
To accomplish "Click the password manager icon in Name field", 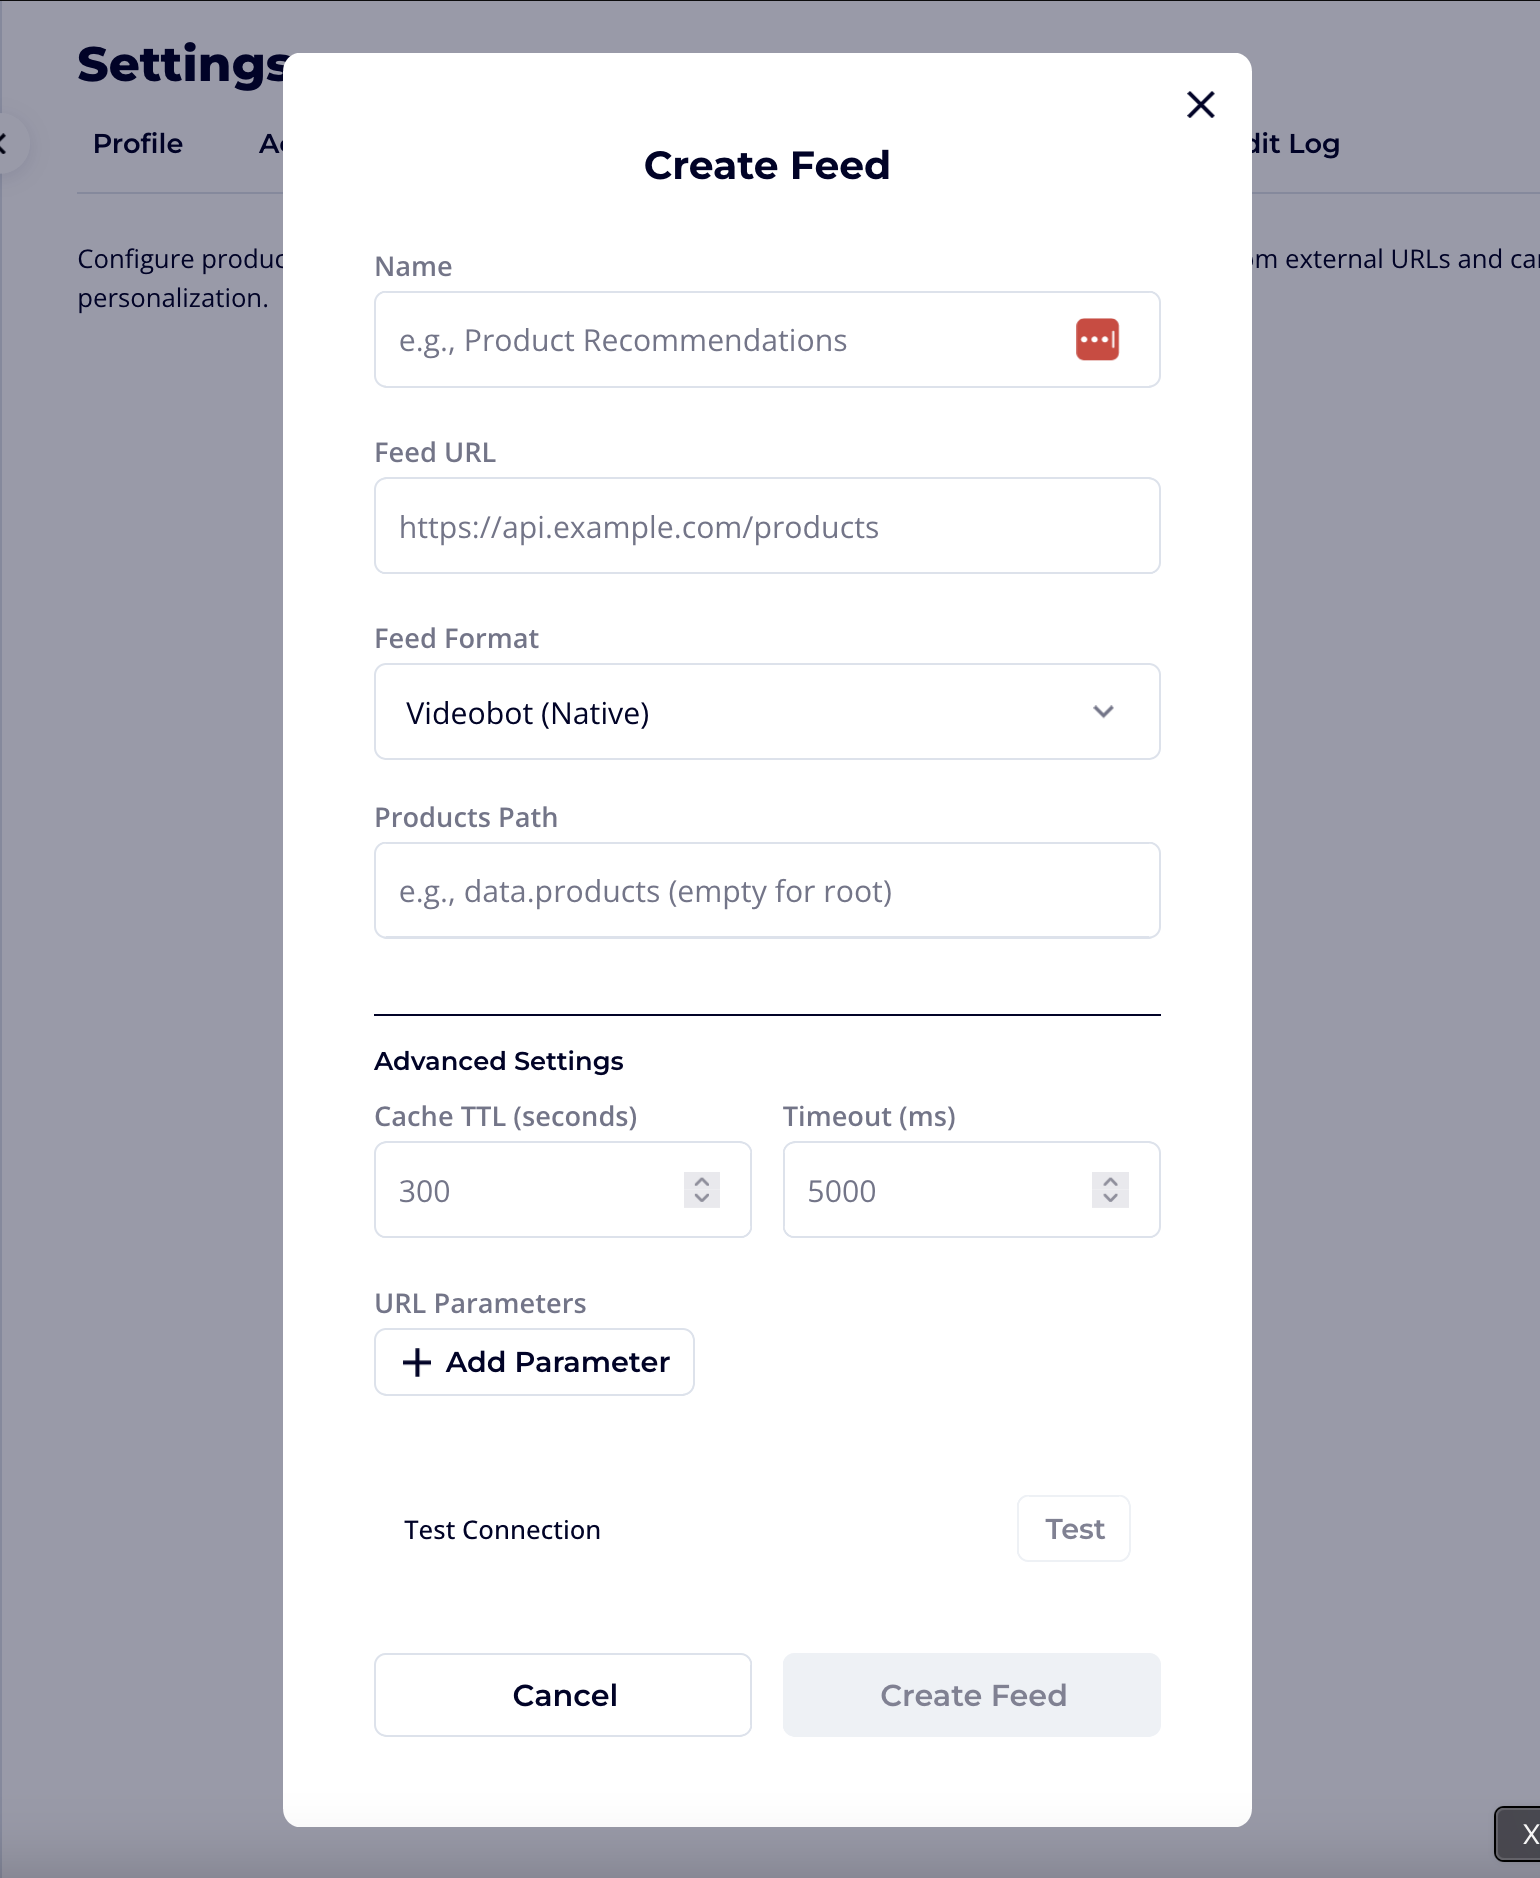I will click(x=1097, y=339).
